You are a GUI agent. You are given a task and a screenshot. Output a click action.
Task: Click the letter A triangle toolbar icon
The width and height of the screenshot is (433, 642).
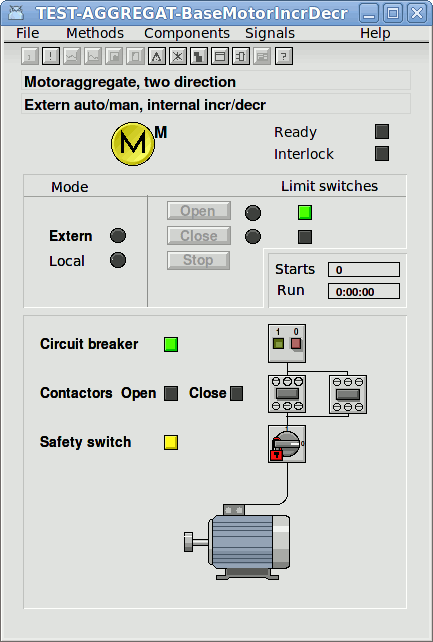tap(156, 57)
